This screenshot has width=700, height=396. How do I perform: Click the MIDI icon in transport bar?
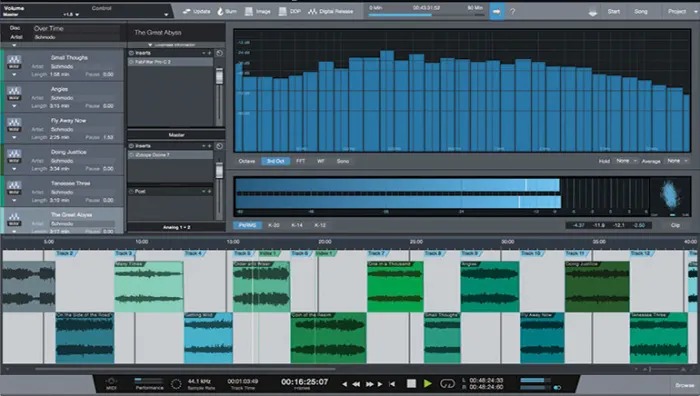[111, 382]
